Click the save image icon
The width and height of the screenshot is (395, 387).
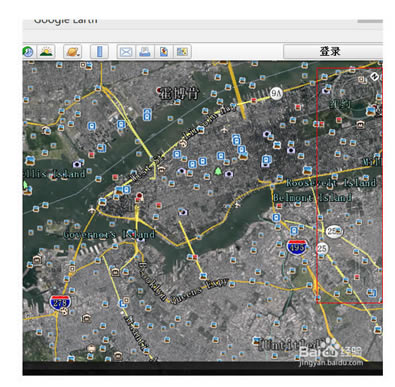pos(163,52)
